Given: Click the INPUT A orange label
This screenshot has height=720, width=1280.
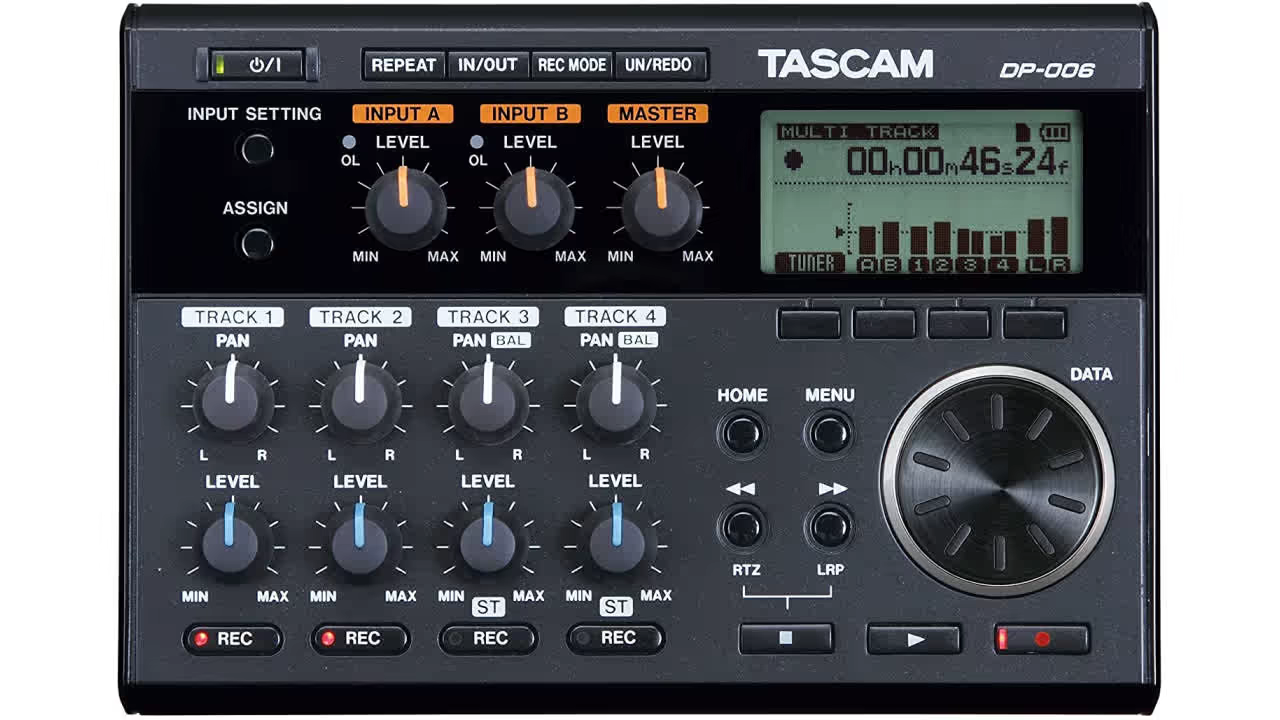Looking at the screenshot, I should [402, 114].
